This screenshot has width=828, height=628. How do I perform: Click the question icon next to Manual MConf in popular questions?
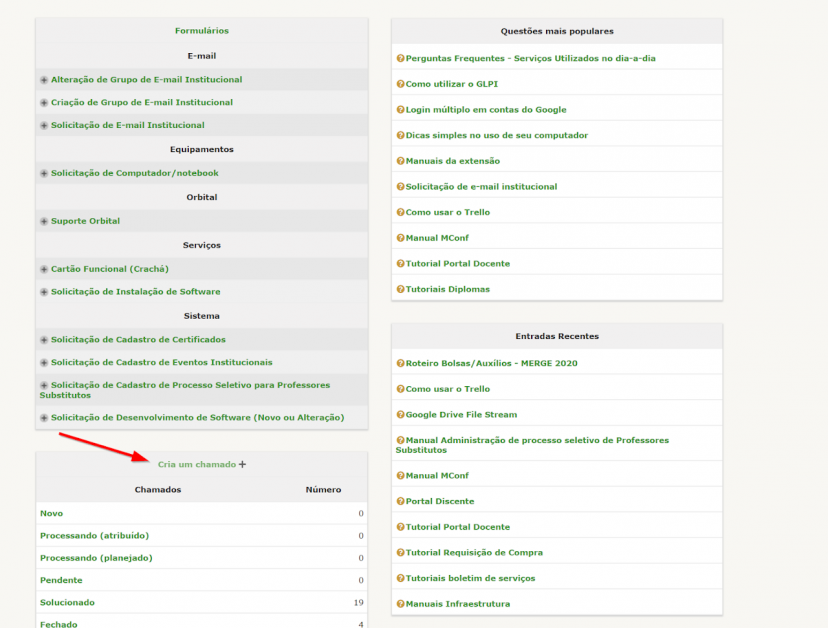click(400, 238)
